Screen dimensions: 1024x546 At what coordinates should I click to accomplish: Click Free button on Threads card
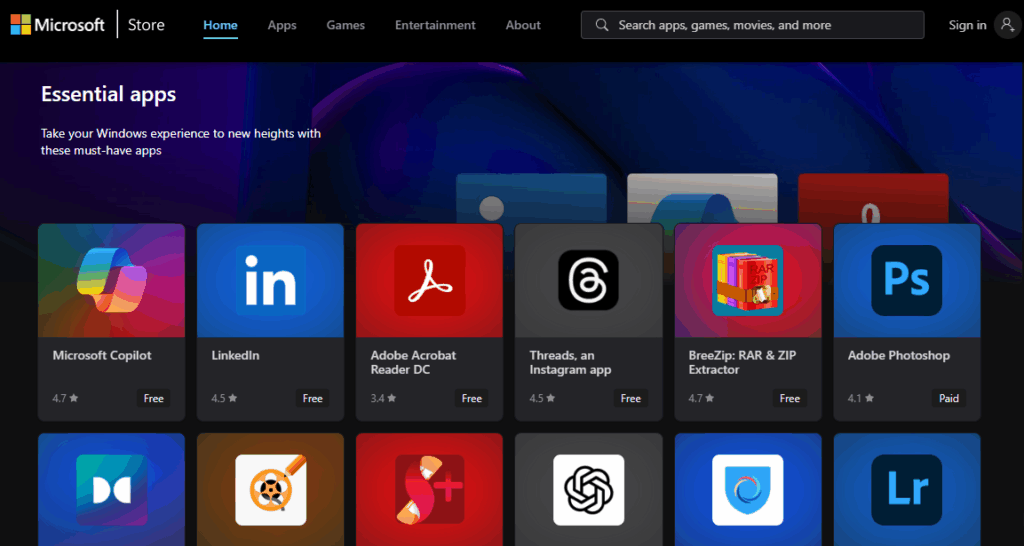click(x=631, y=398)
